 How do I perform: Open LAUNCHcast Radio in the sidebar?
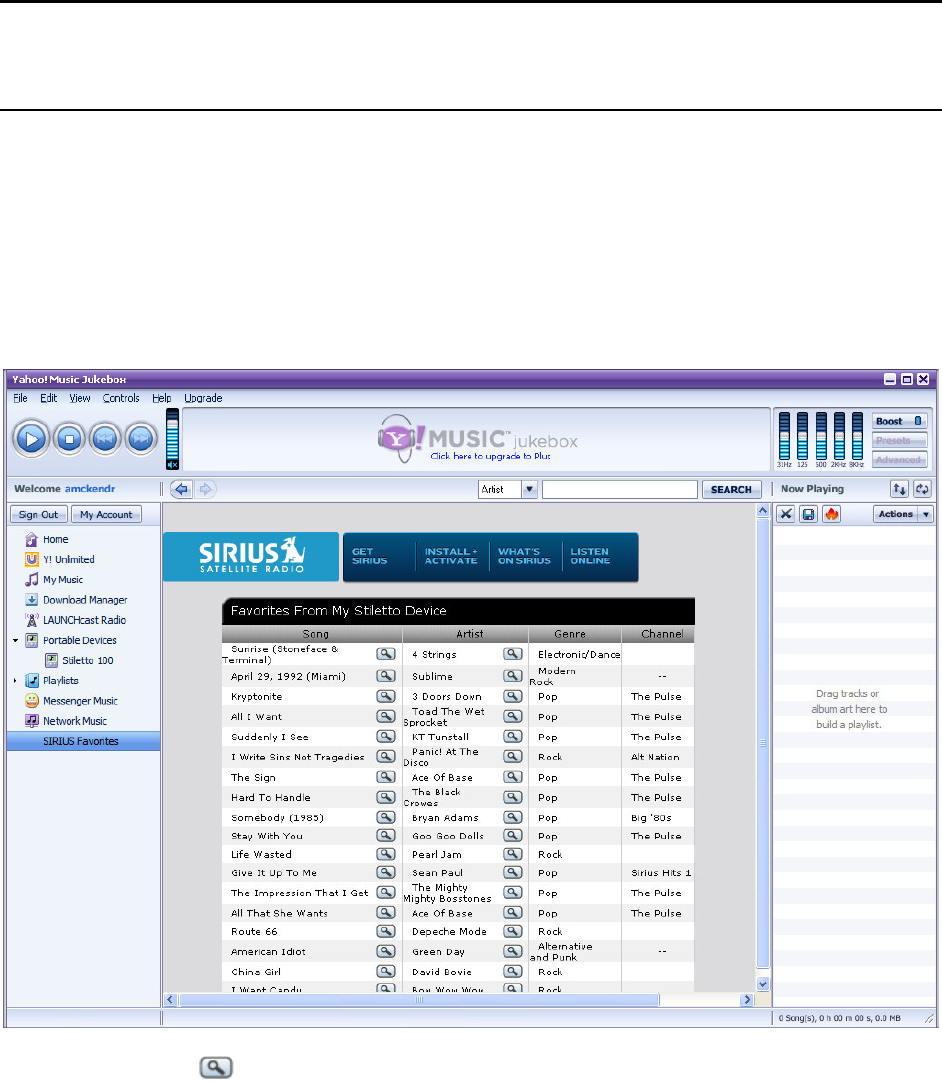84,620
